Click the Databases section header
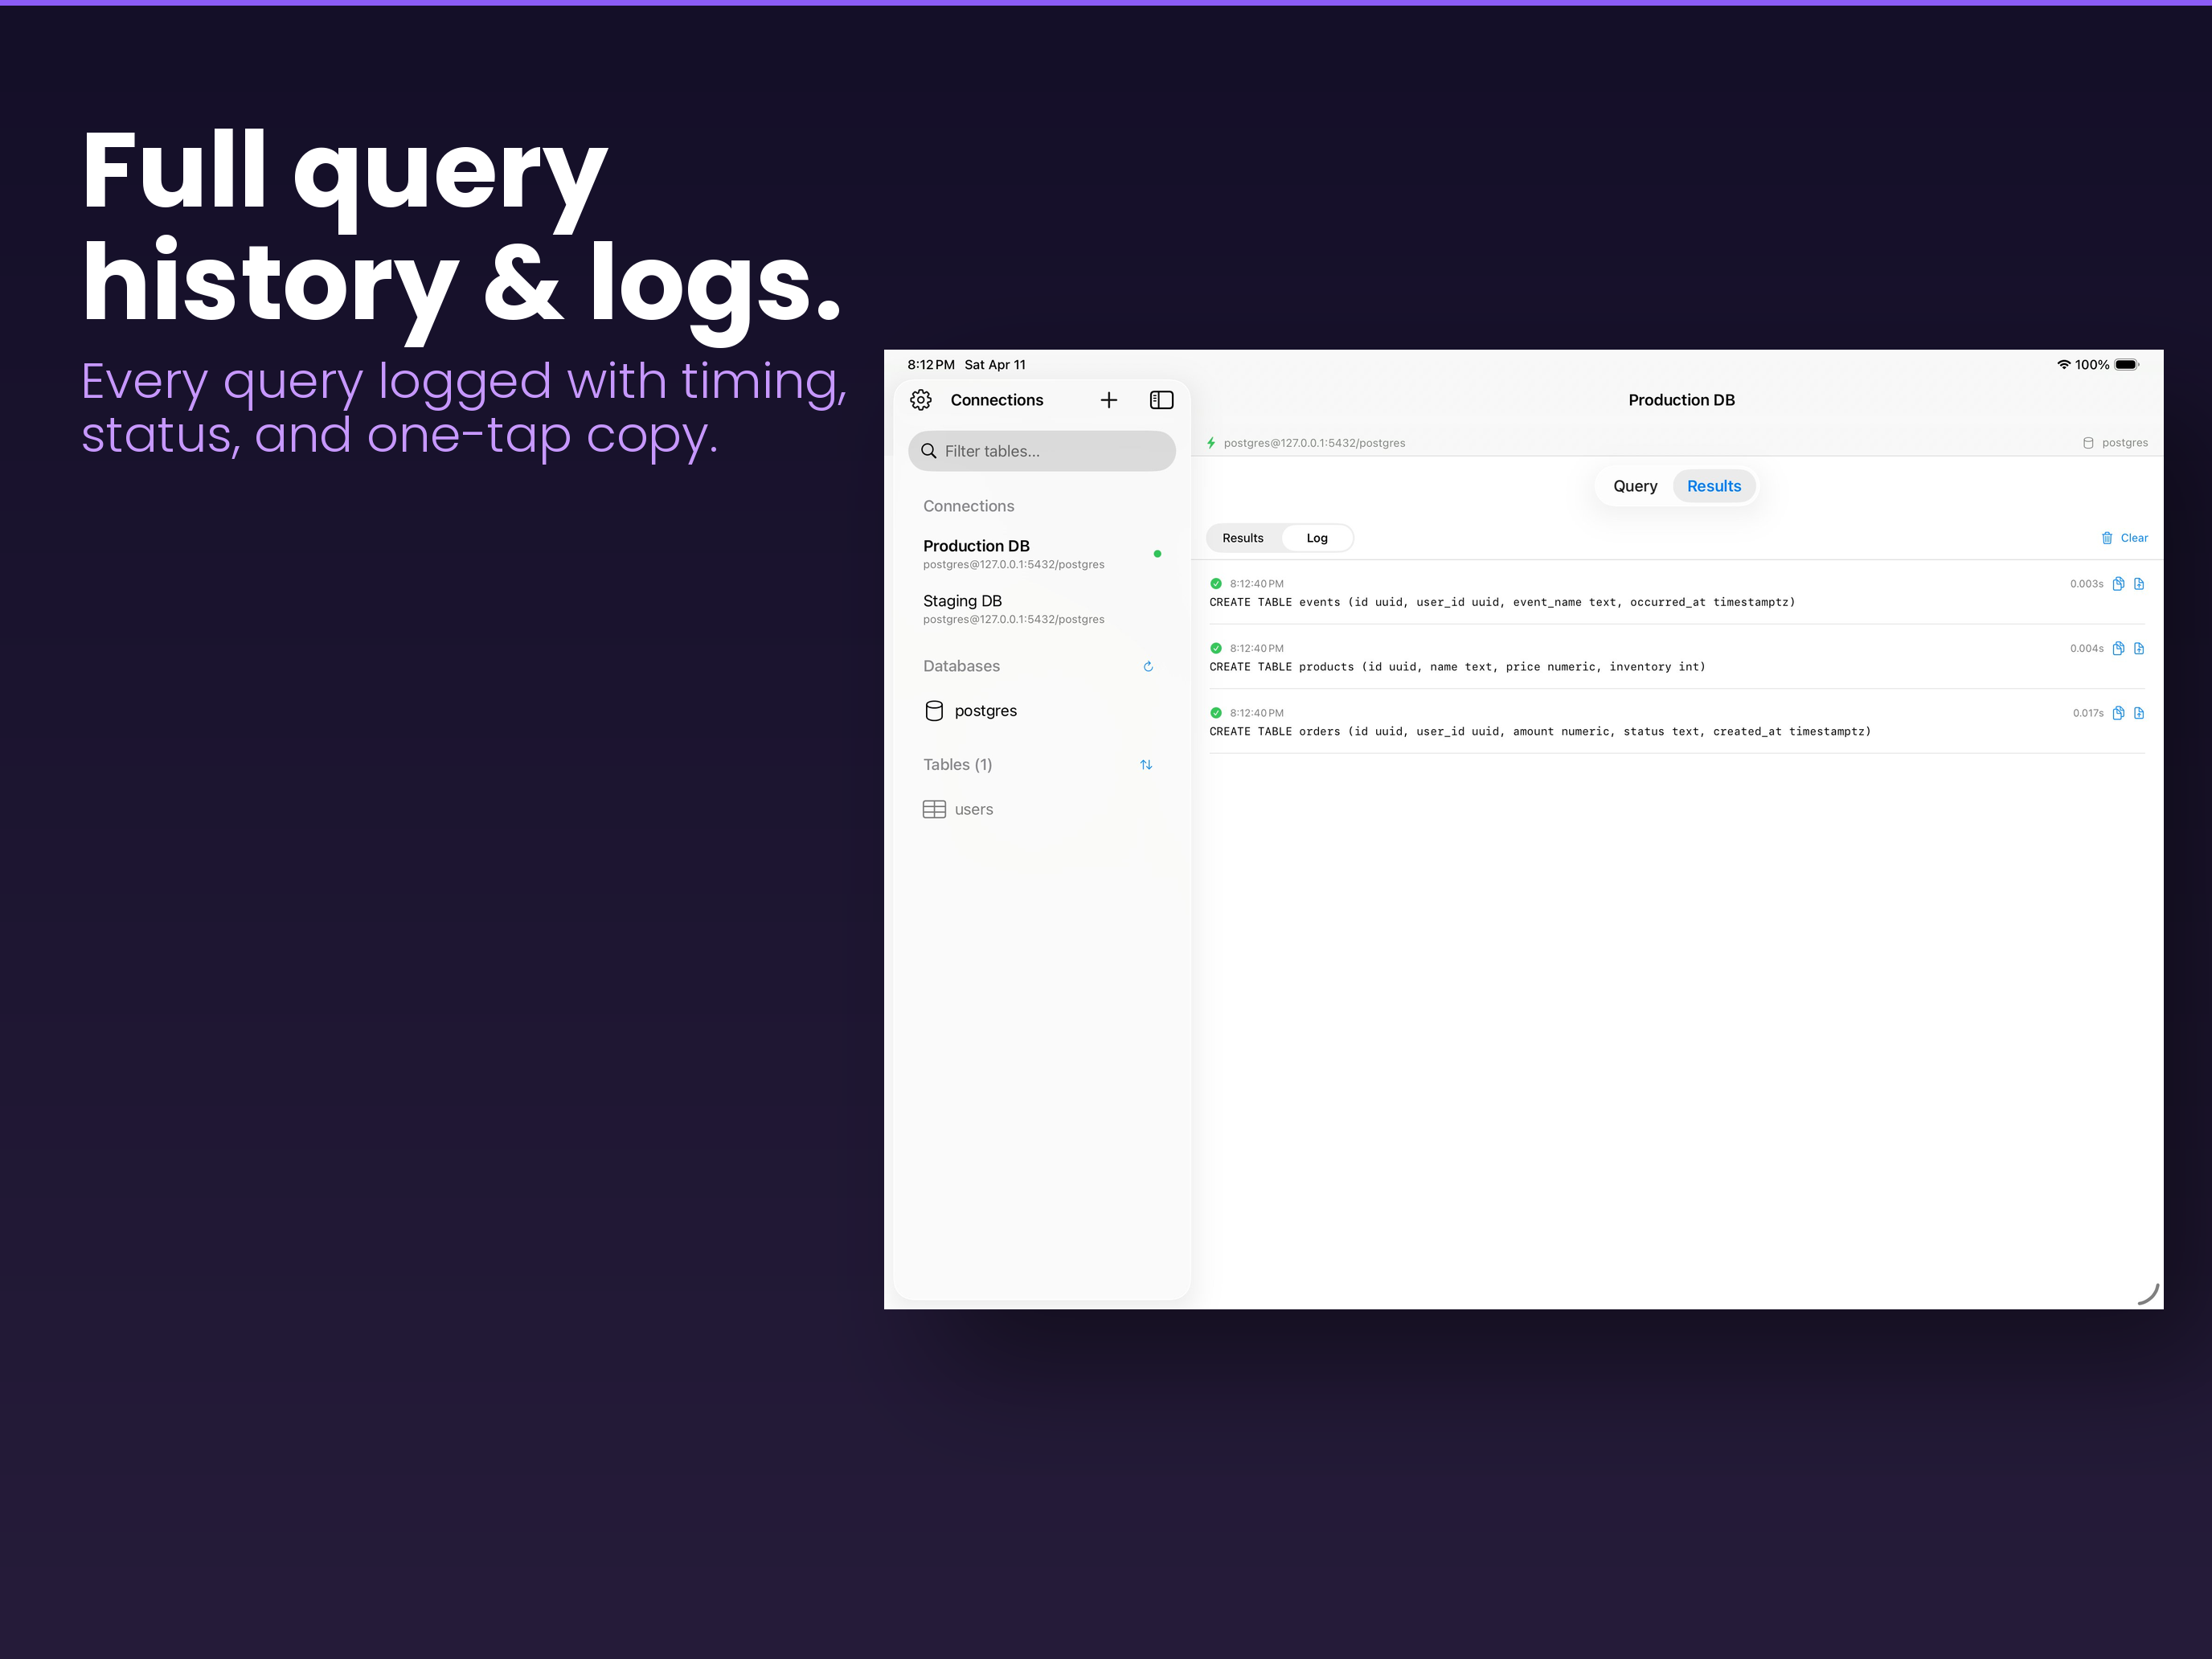This screenshot has height=1659, width=2212. pos(961,666)
